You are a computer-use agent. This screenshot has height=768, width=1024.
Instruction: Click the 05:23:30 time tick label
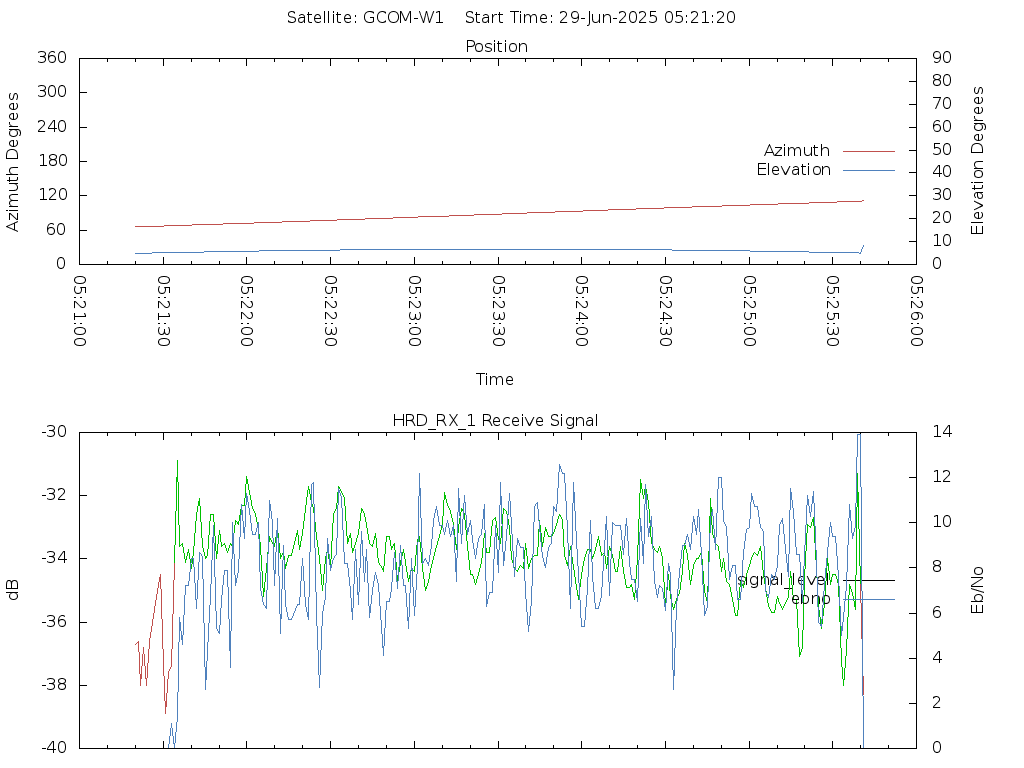click(x=498, y=311)
